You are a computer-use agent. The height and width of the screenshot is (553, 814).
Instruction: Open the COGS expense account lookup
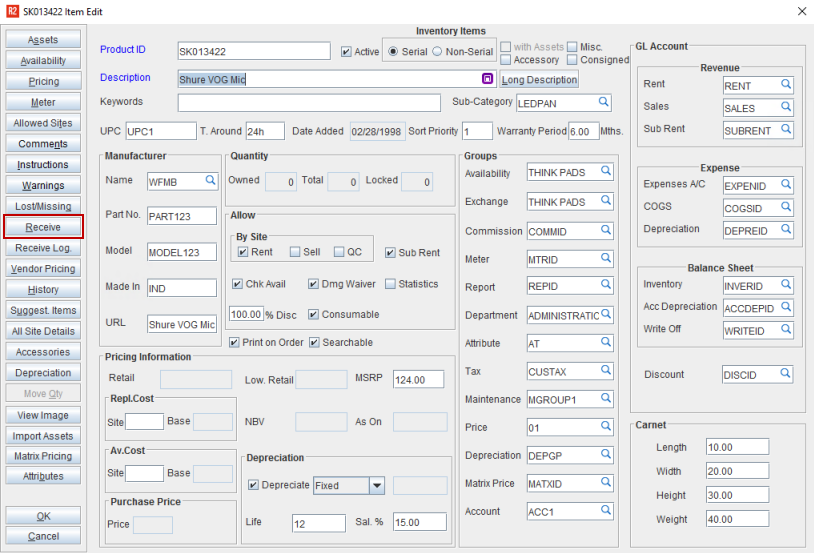coord(786,207)
